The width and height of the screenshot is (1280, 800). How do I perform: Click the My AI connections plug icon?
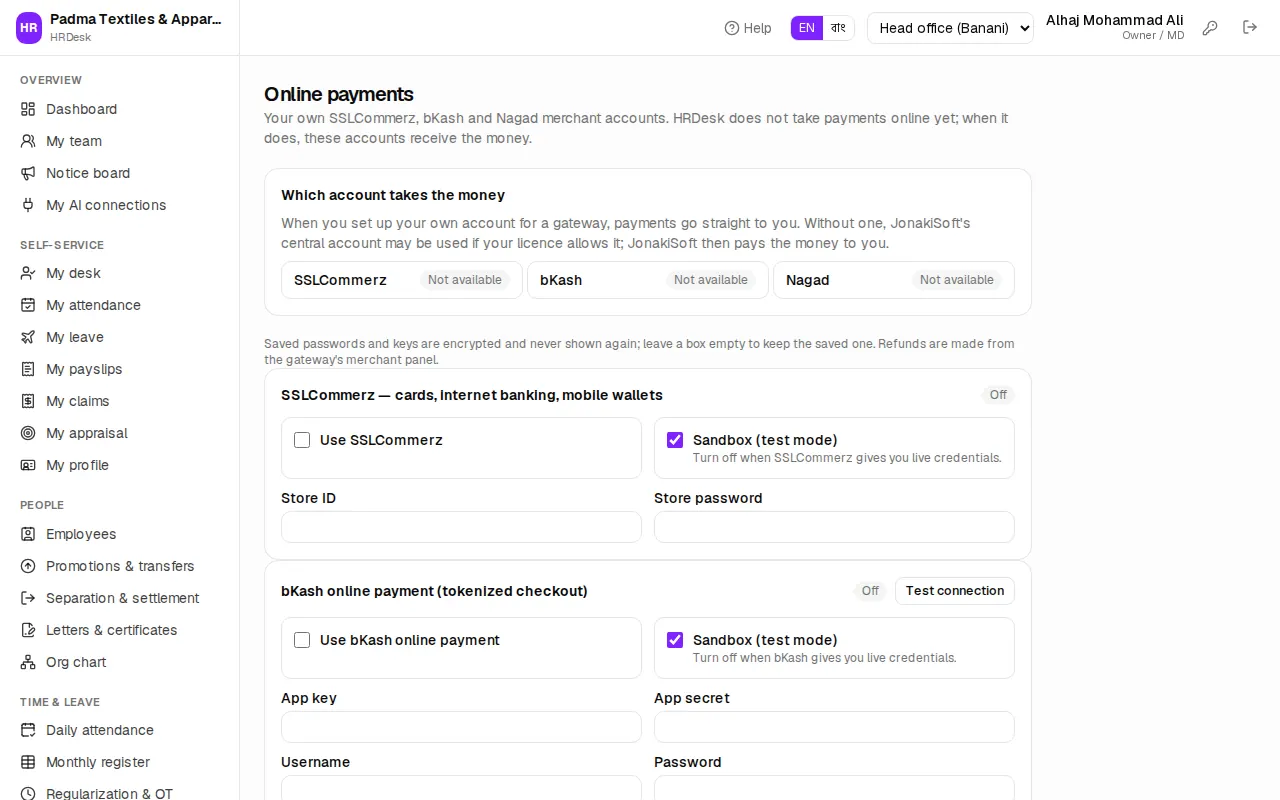tap(28, 205)
